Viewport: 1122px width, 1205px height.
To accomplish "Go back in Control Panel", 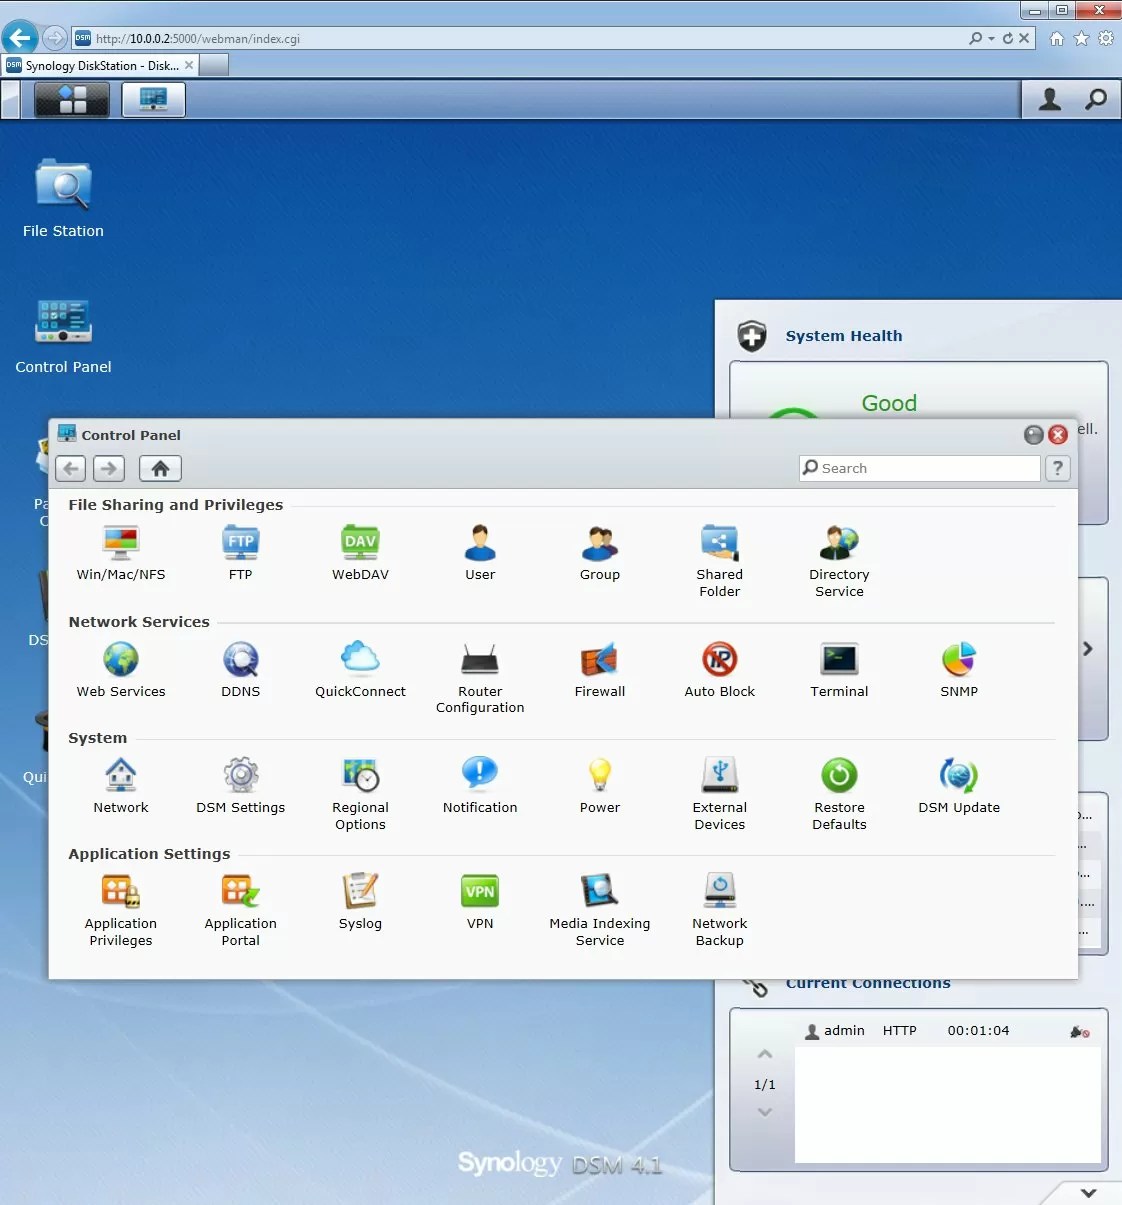I will click(x=70, y=468).
